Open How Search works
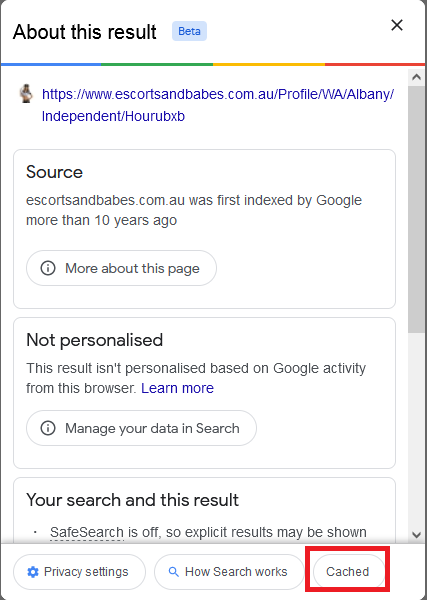The height and width of the screenshot is (600, 427). (x=229, y=572)
